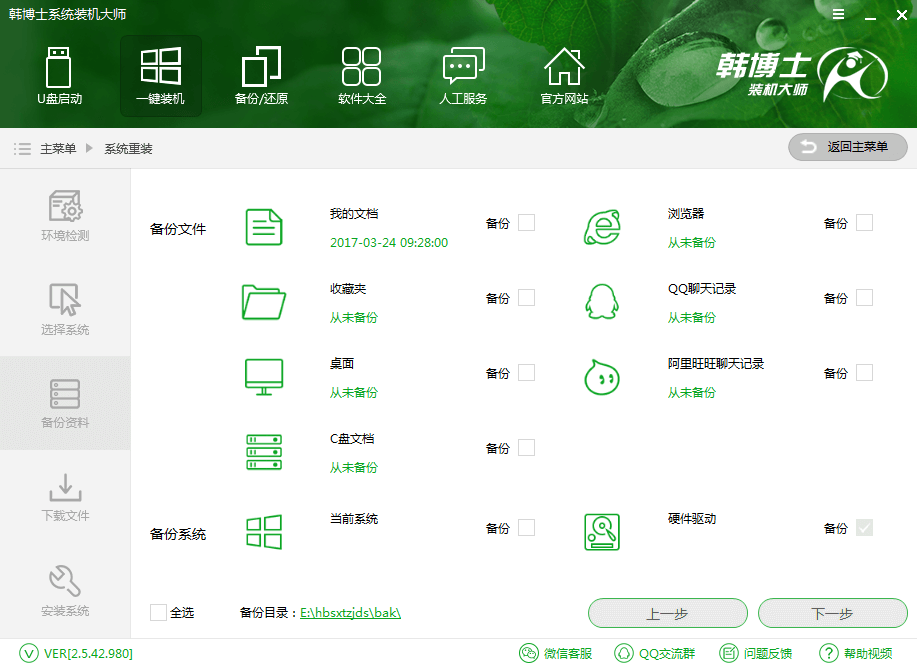
Task: Check backup for 当前系统
Action: [526, 527]
